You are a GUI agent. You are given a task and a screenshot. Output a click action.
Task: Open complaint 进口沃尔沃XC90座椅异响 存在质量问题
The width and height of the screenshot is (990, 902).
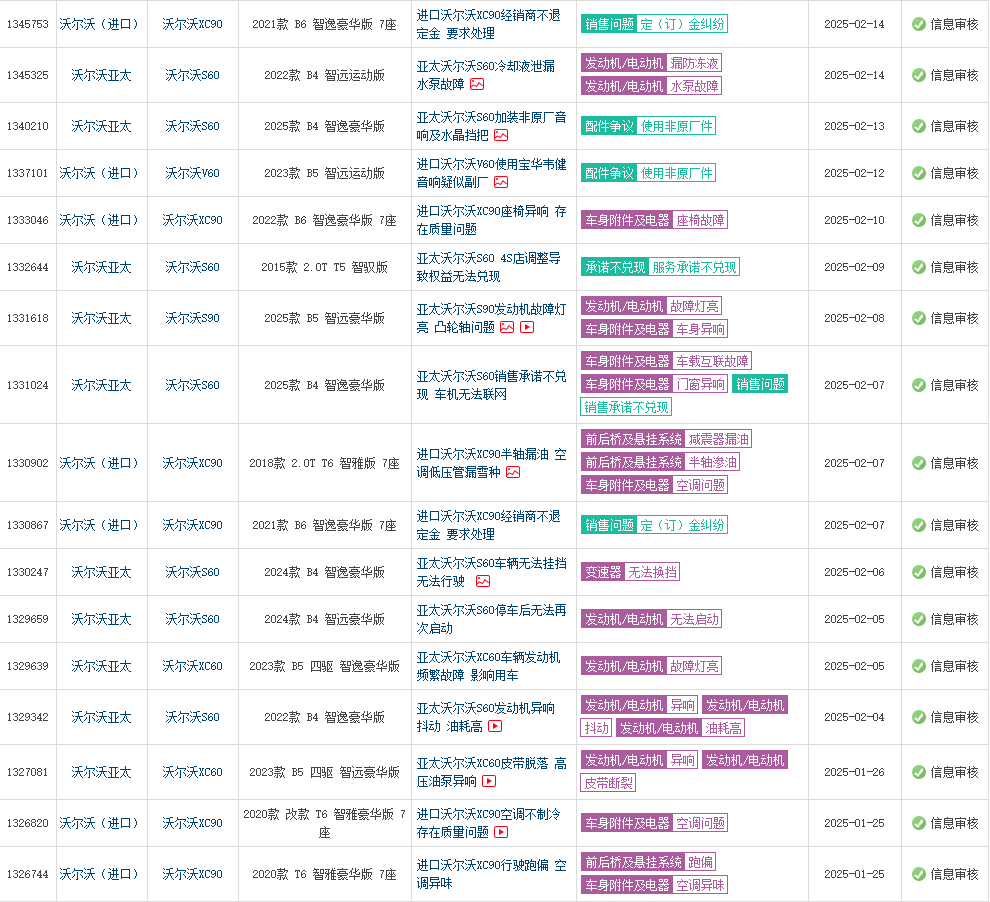pos(491,220)
